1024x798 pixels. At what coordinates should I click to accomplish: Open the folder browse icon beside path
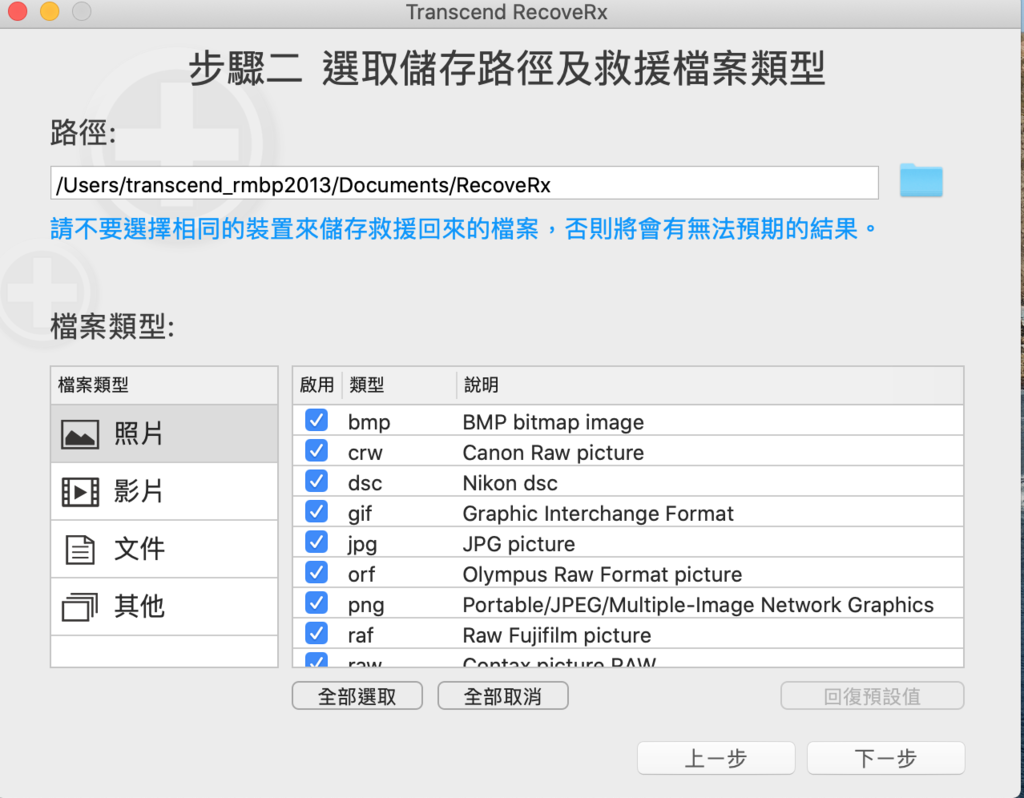(x=921, y=180)
